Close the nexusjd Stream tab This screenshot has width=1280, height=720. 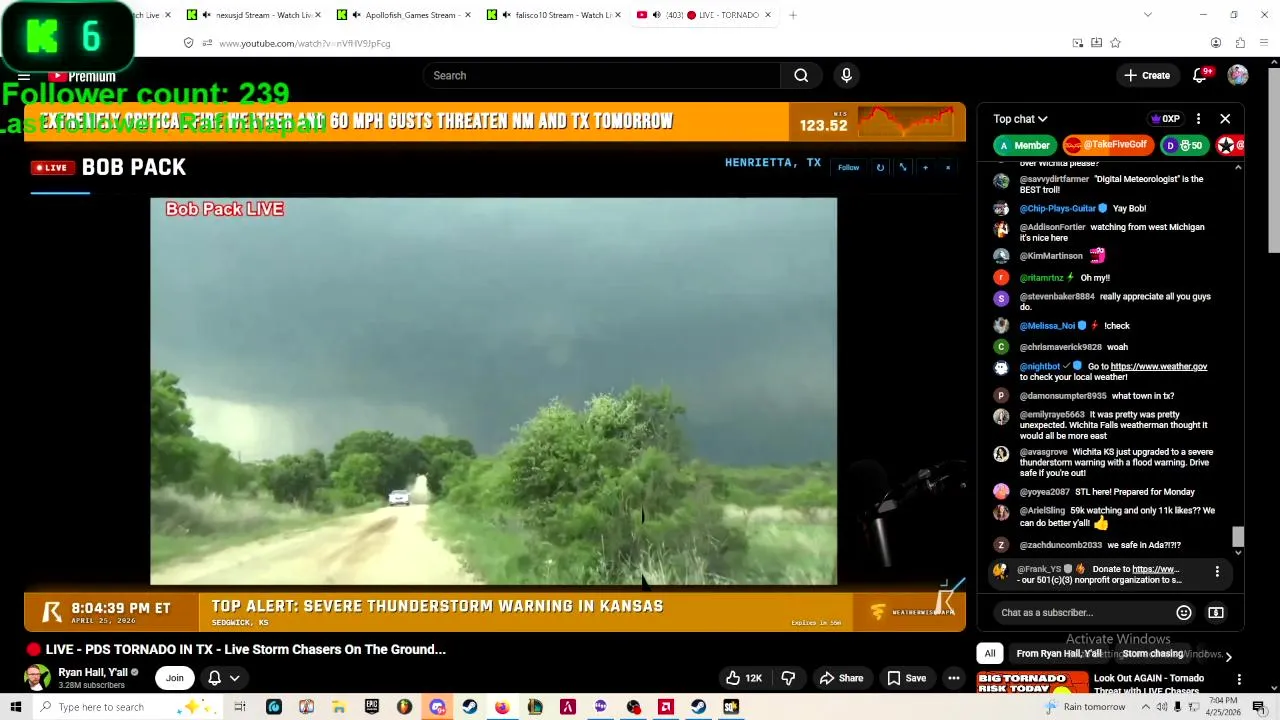point(318,15)
